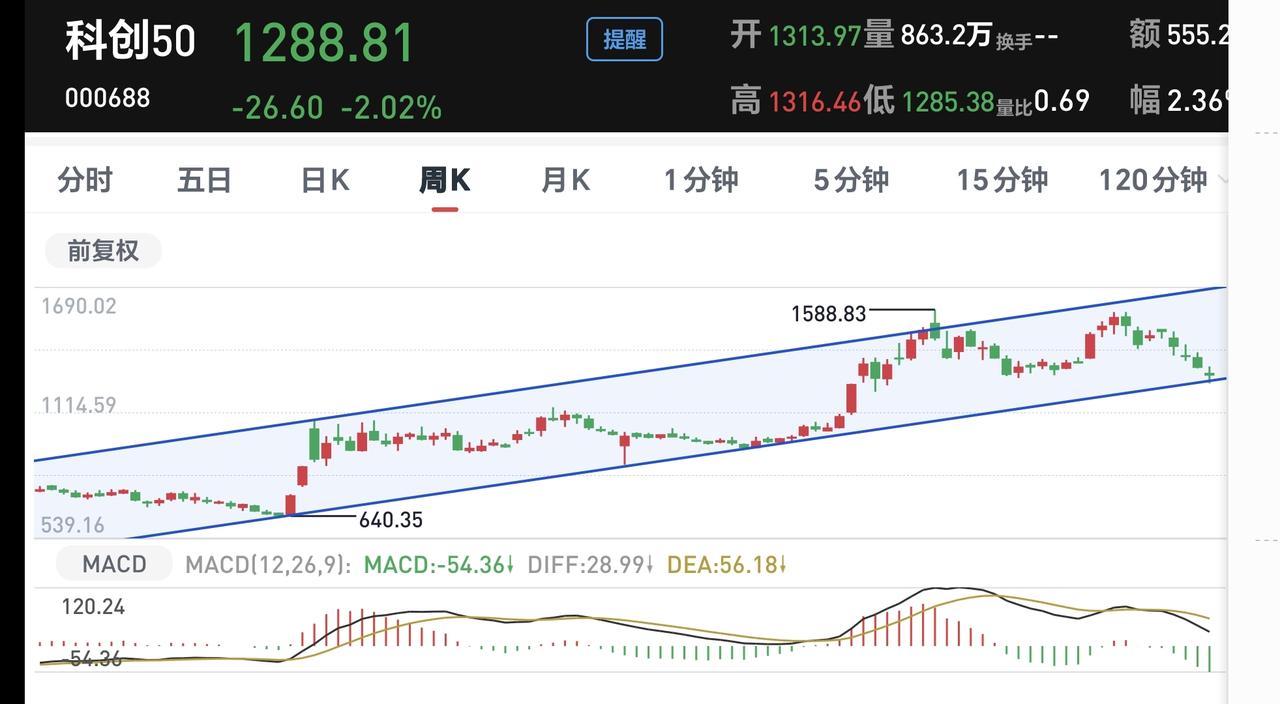Click the current price 1288.81
This screenshot has width=1280, height=704.
click(324, 43)
